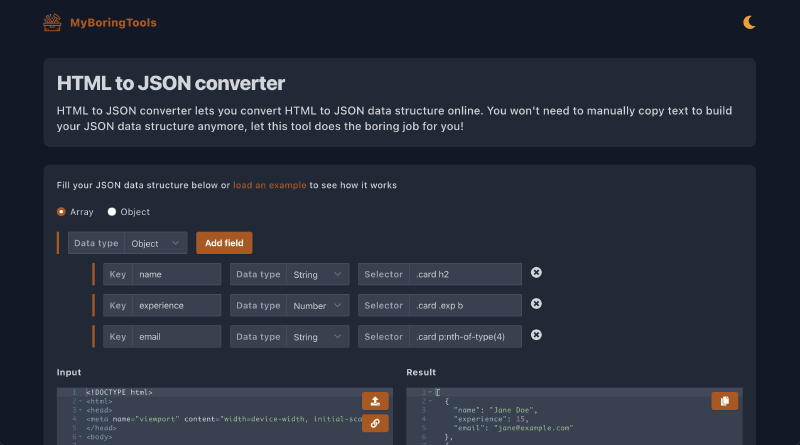Viewport: 800px width, 445px height.
Task: Click the HTML to JSON converter heading
Action: pos(170,83)
